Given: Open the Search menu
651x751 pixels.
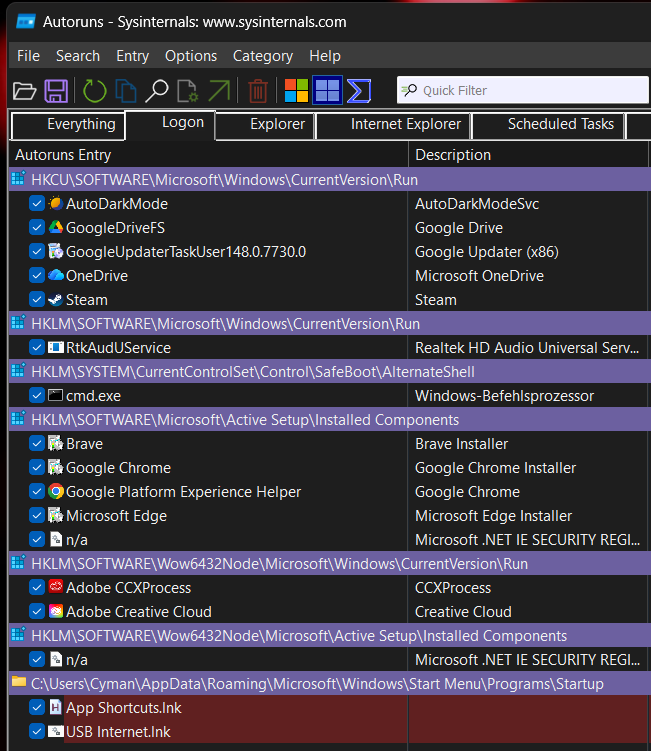Looking at the screenshot, I should point(78,56).
